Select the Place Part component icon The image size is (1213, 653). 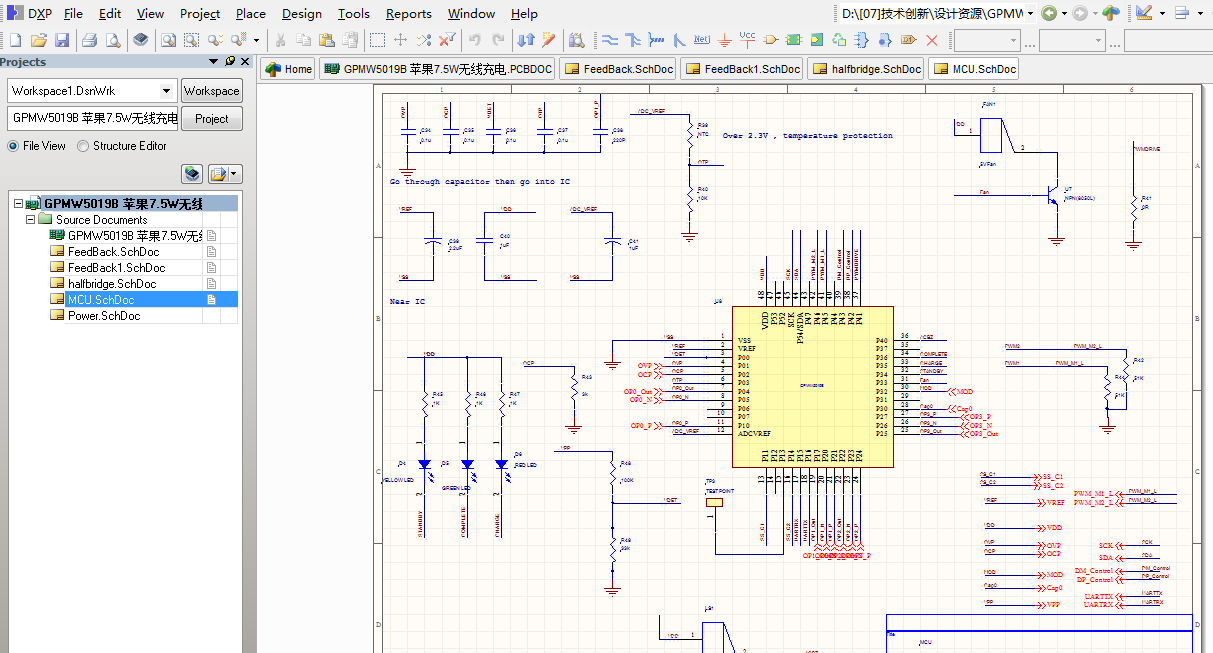pyautogui.click(x=771, y=40)
